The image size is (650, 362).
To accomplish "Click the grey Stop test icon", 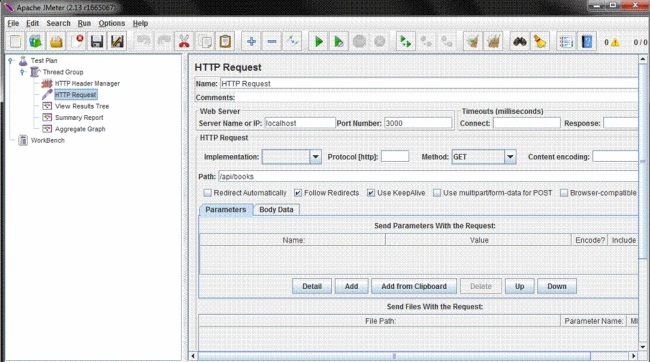I will pyautogui.click(x=359, y=41).
